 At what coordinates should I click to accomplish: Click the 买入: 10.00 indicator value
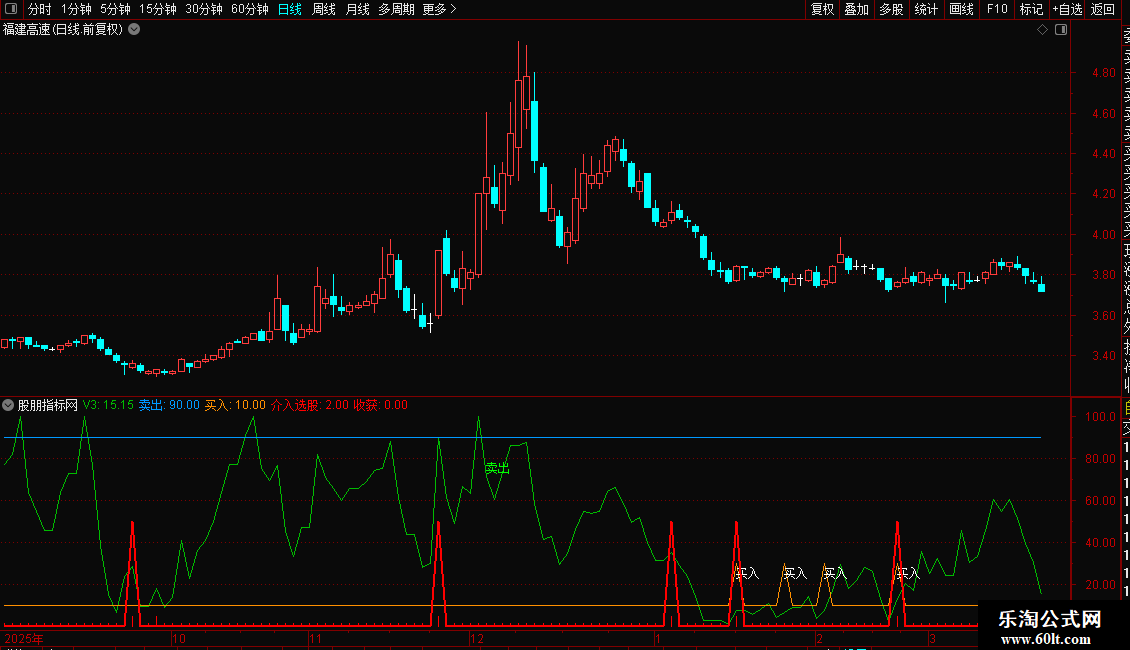click(235, 405)
